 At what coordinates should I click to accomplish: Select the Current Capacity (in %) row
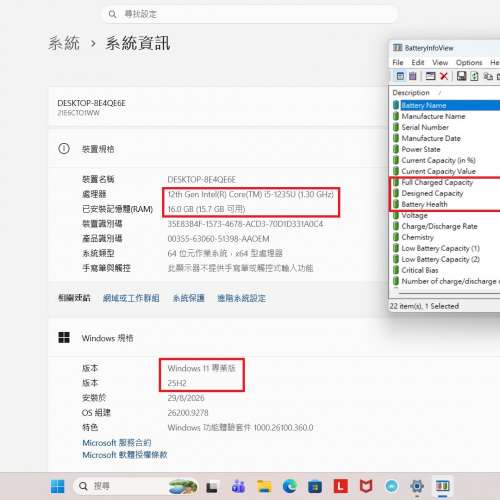[x=446, y=160]
